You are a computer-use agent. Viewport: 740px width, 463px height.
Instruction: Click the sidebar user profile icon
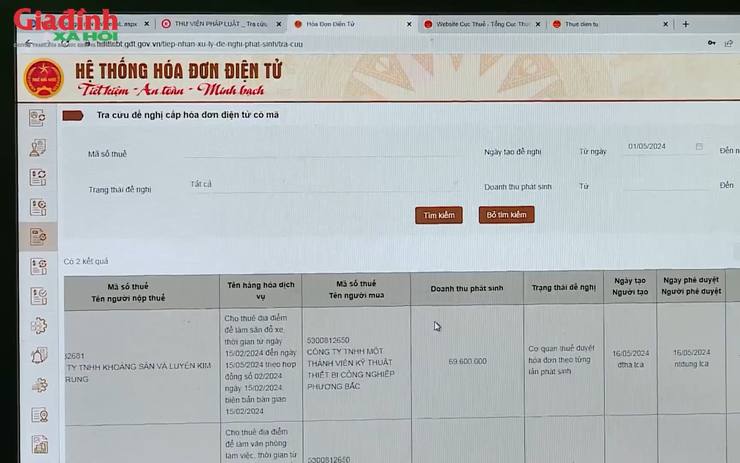coord(38,148)
